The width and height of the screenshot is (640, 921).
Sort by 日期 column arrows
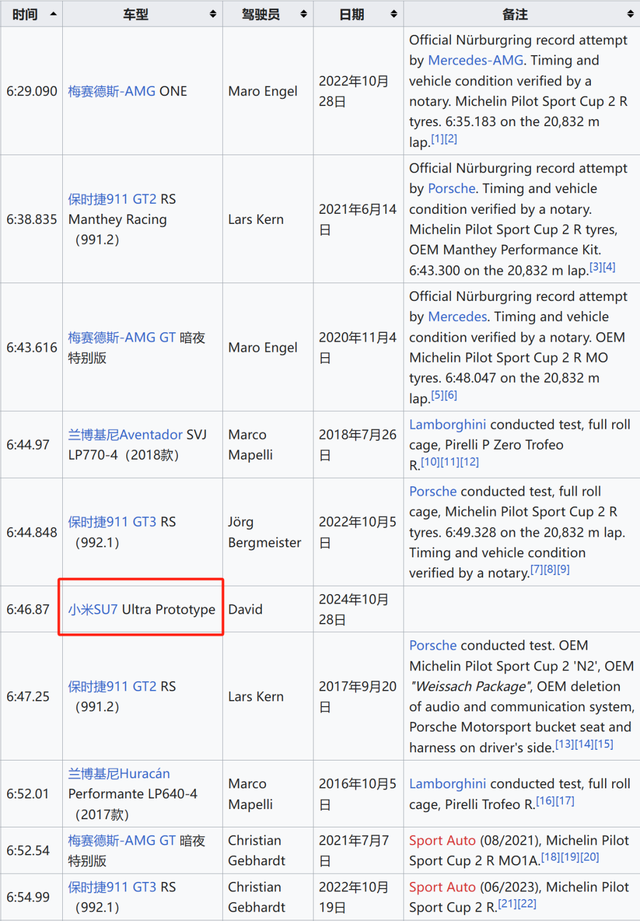(394, 14)
